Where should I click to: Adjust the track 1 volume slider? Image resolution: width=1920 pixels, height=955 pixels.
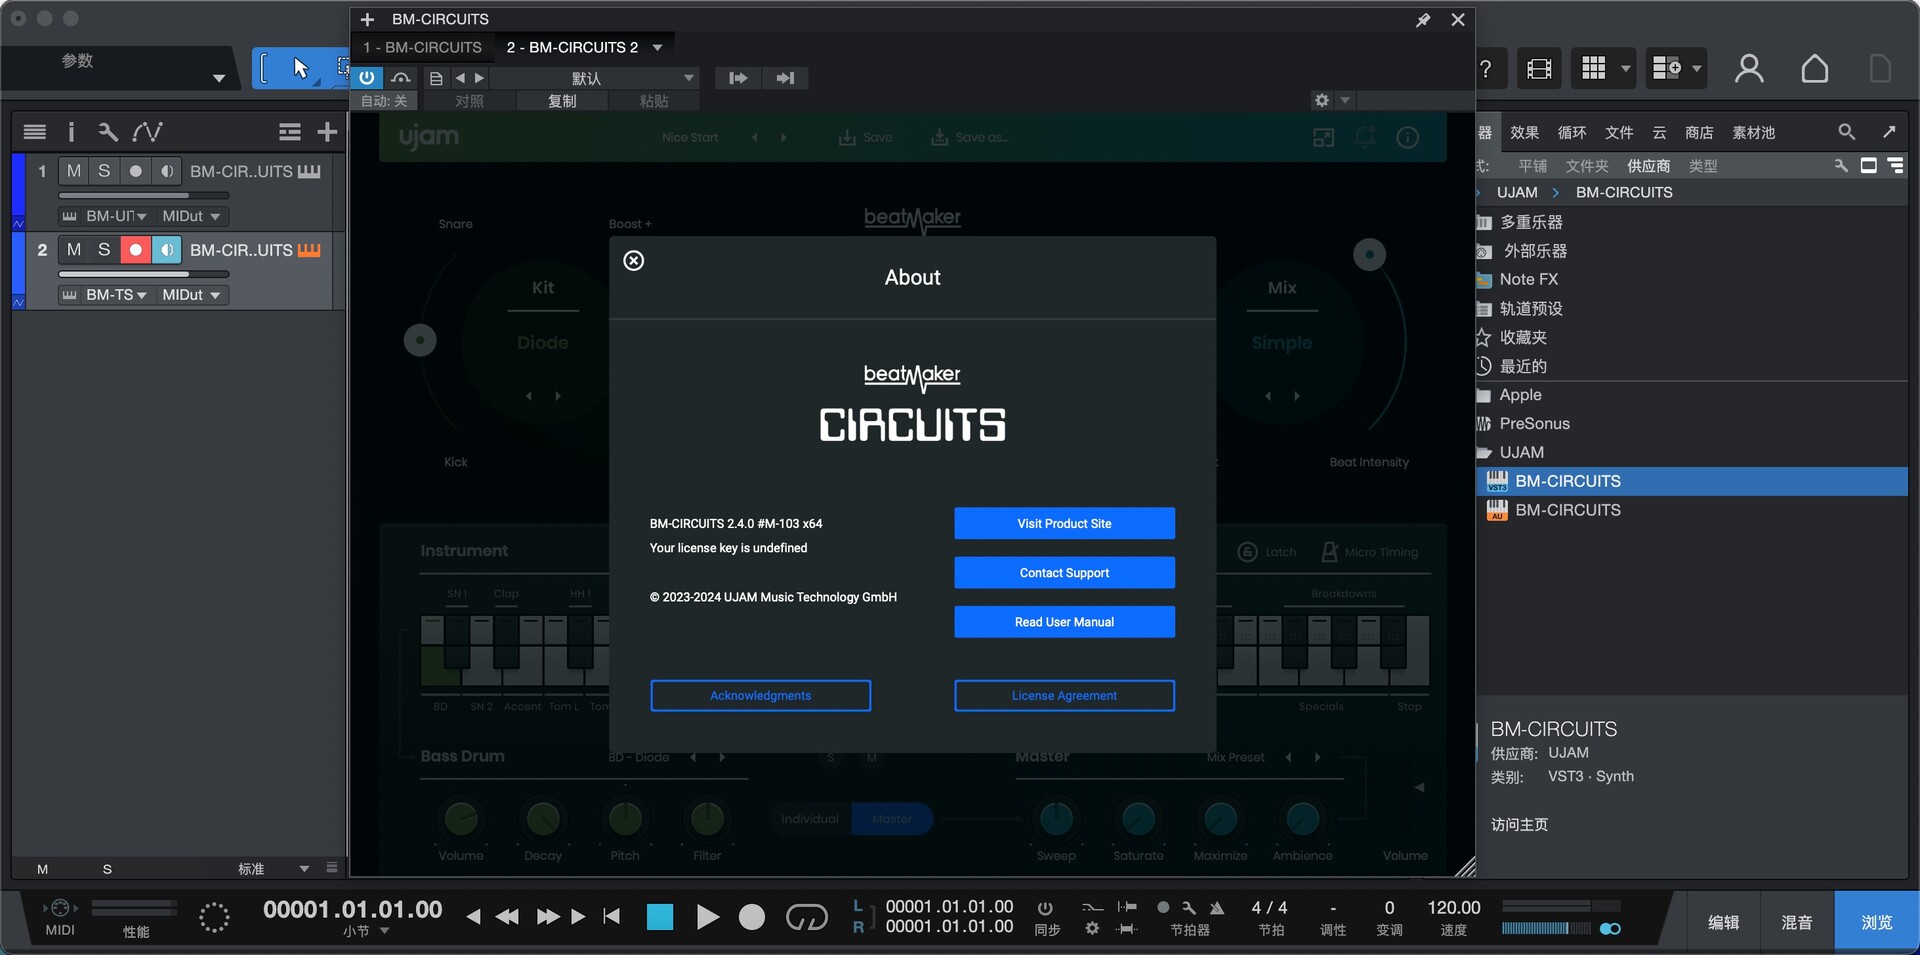pyautogui.click(x=144, y=195)
